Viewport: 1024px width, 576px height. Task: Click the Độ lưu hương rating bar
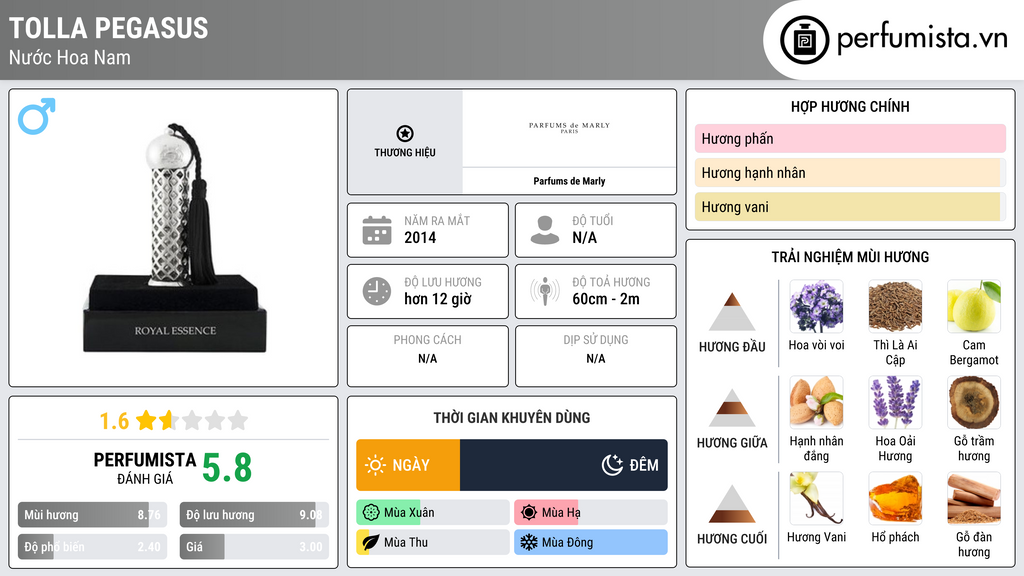[255, 515]
